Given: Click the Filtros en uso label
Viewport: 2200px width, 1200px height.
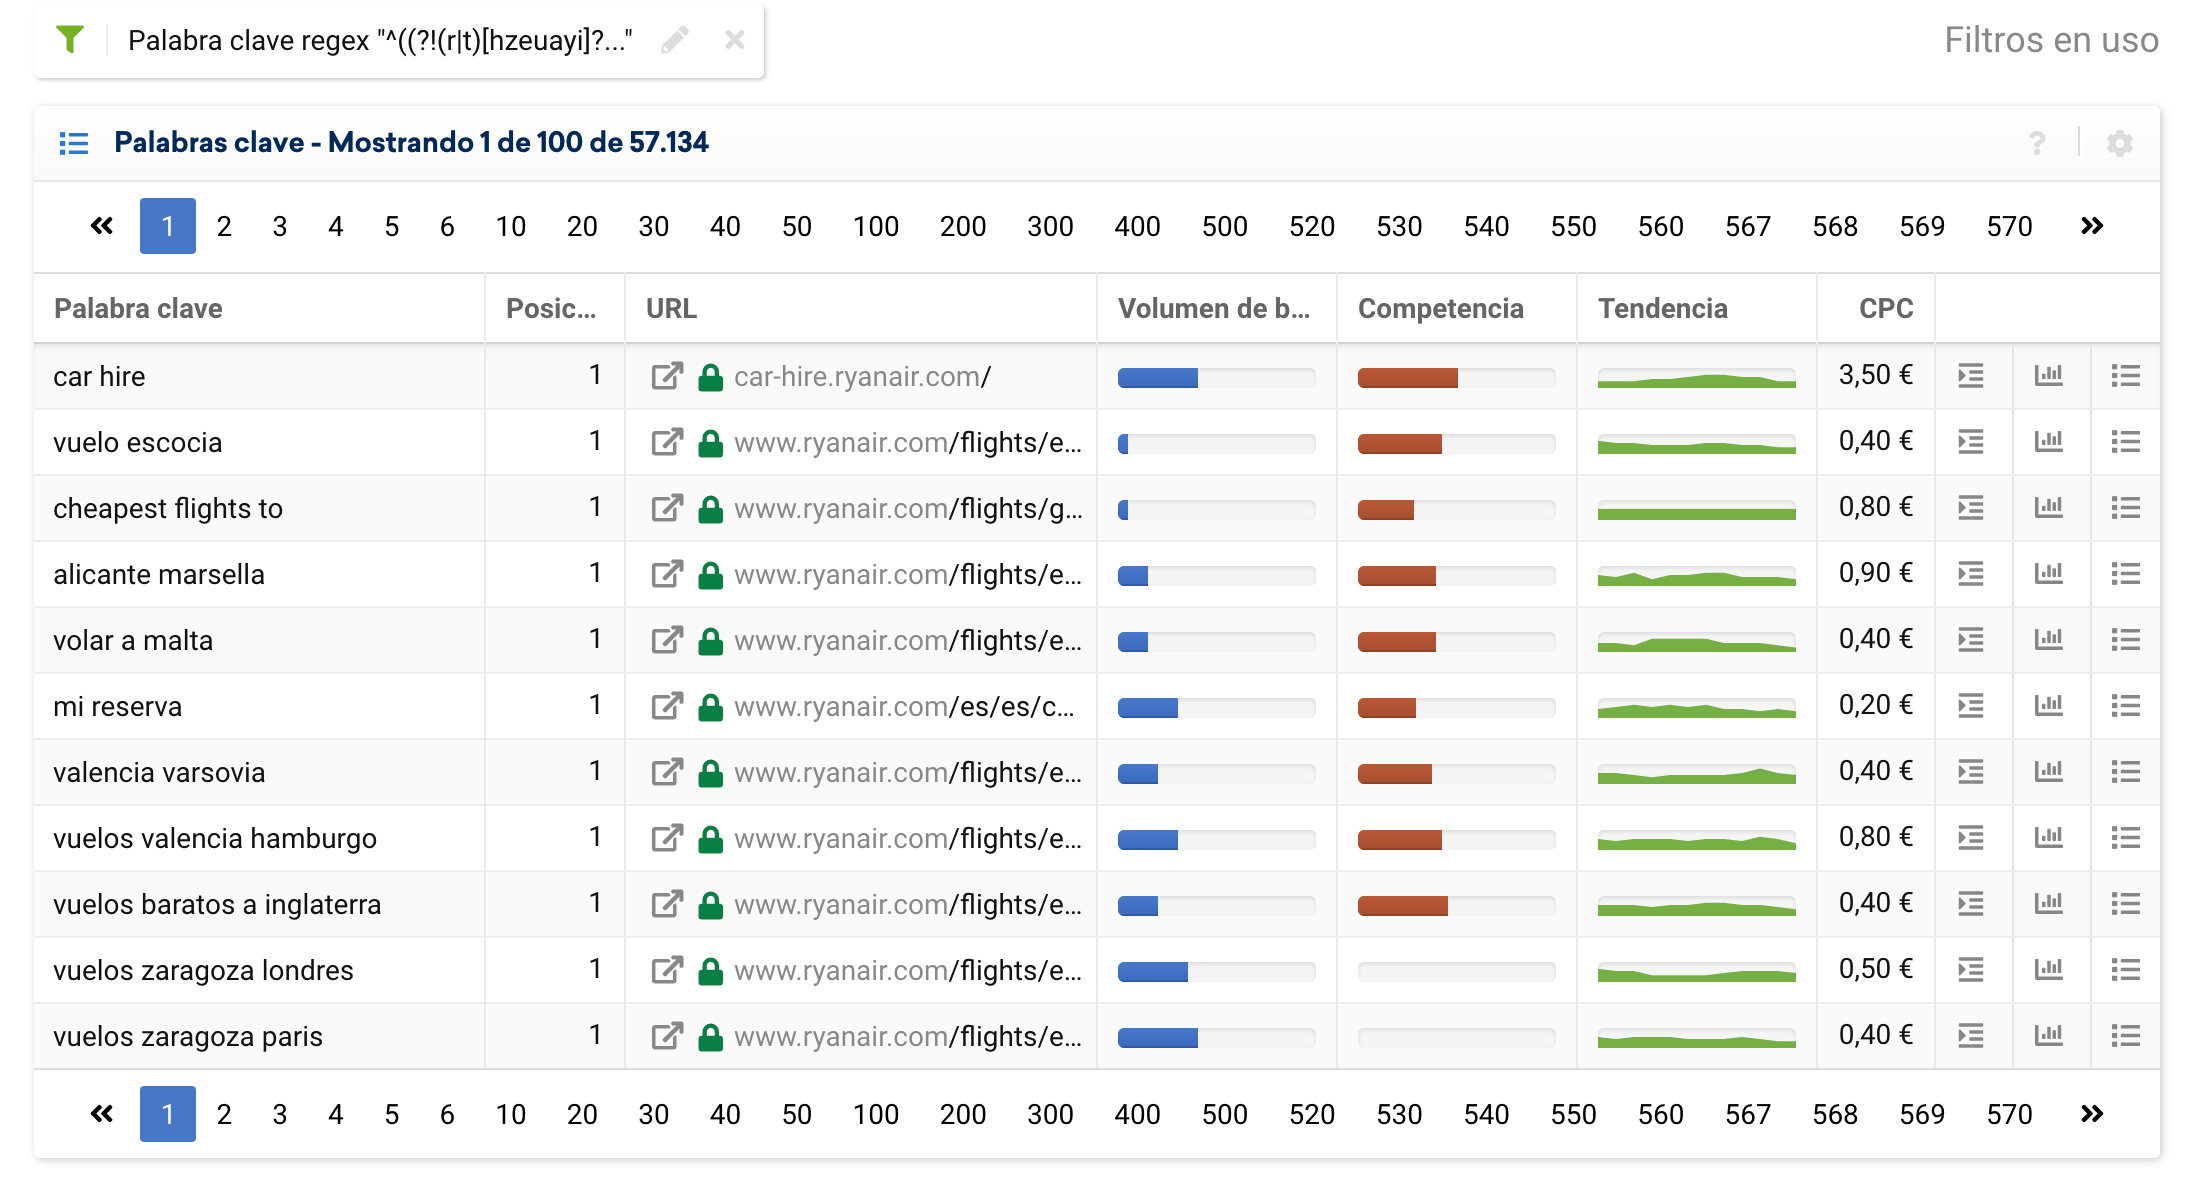Looking at the screenshot, I should click(x=2051, y=40).
